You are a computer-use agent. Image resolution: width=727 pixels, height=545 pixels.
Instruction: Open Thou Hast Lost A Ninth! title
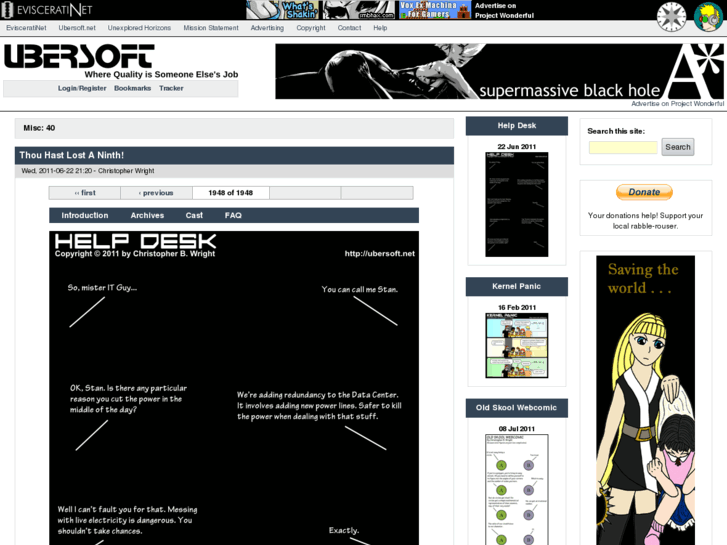click(71, 155)
